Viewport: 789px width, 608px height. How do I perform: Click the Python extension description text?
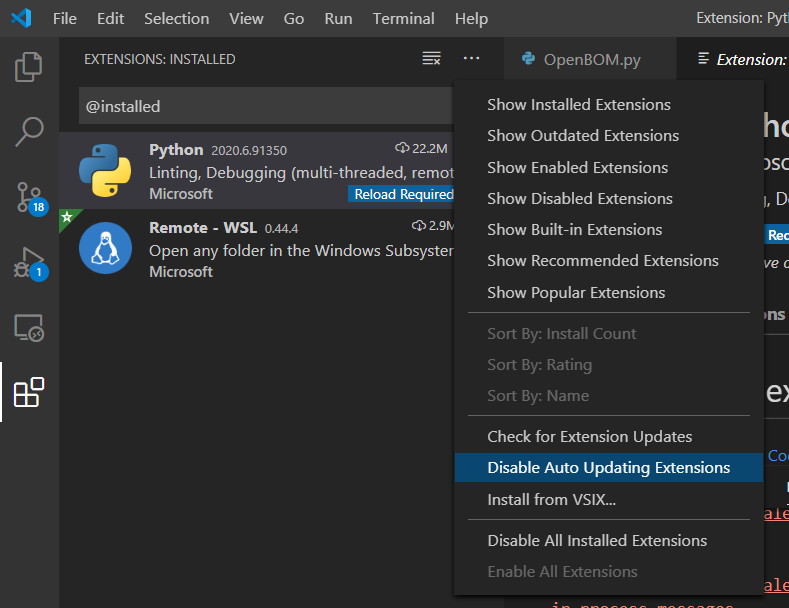coord(301,173)
